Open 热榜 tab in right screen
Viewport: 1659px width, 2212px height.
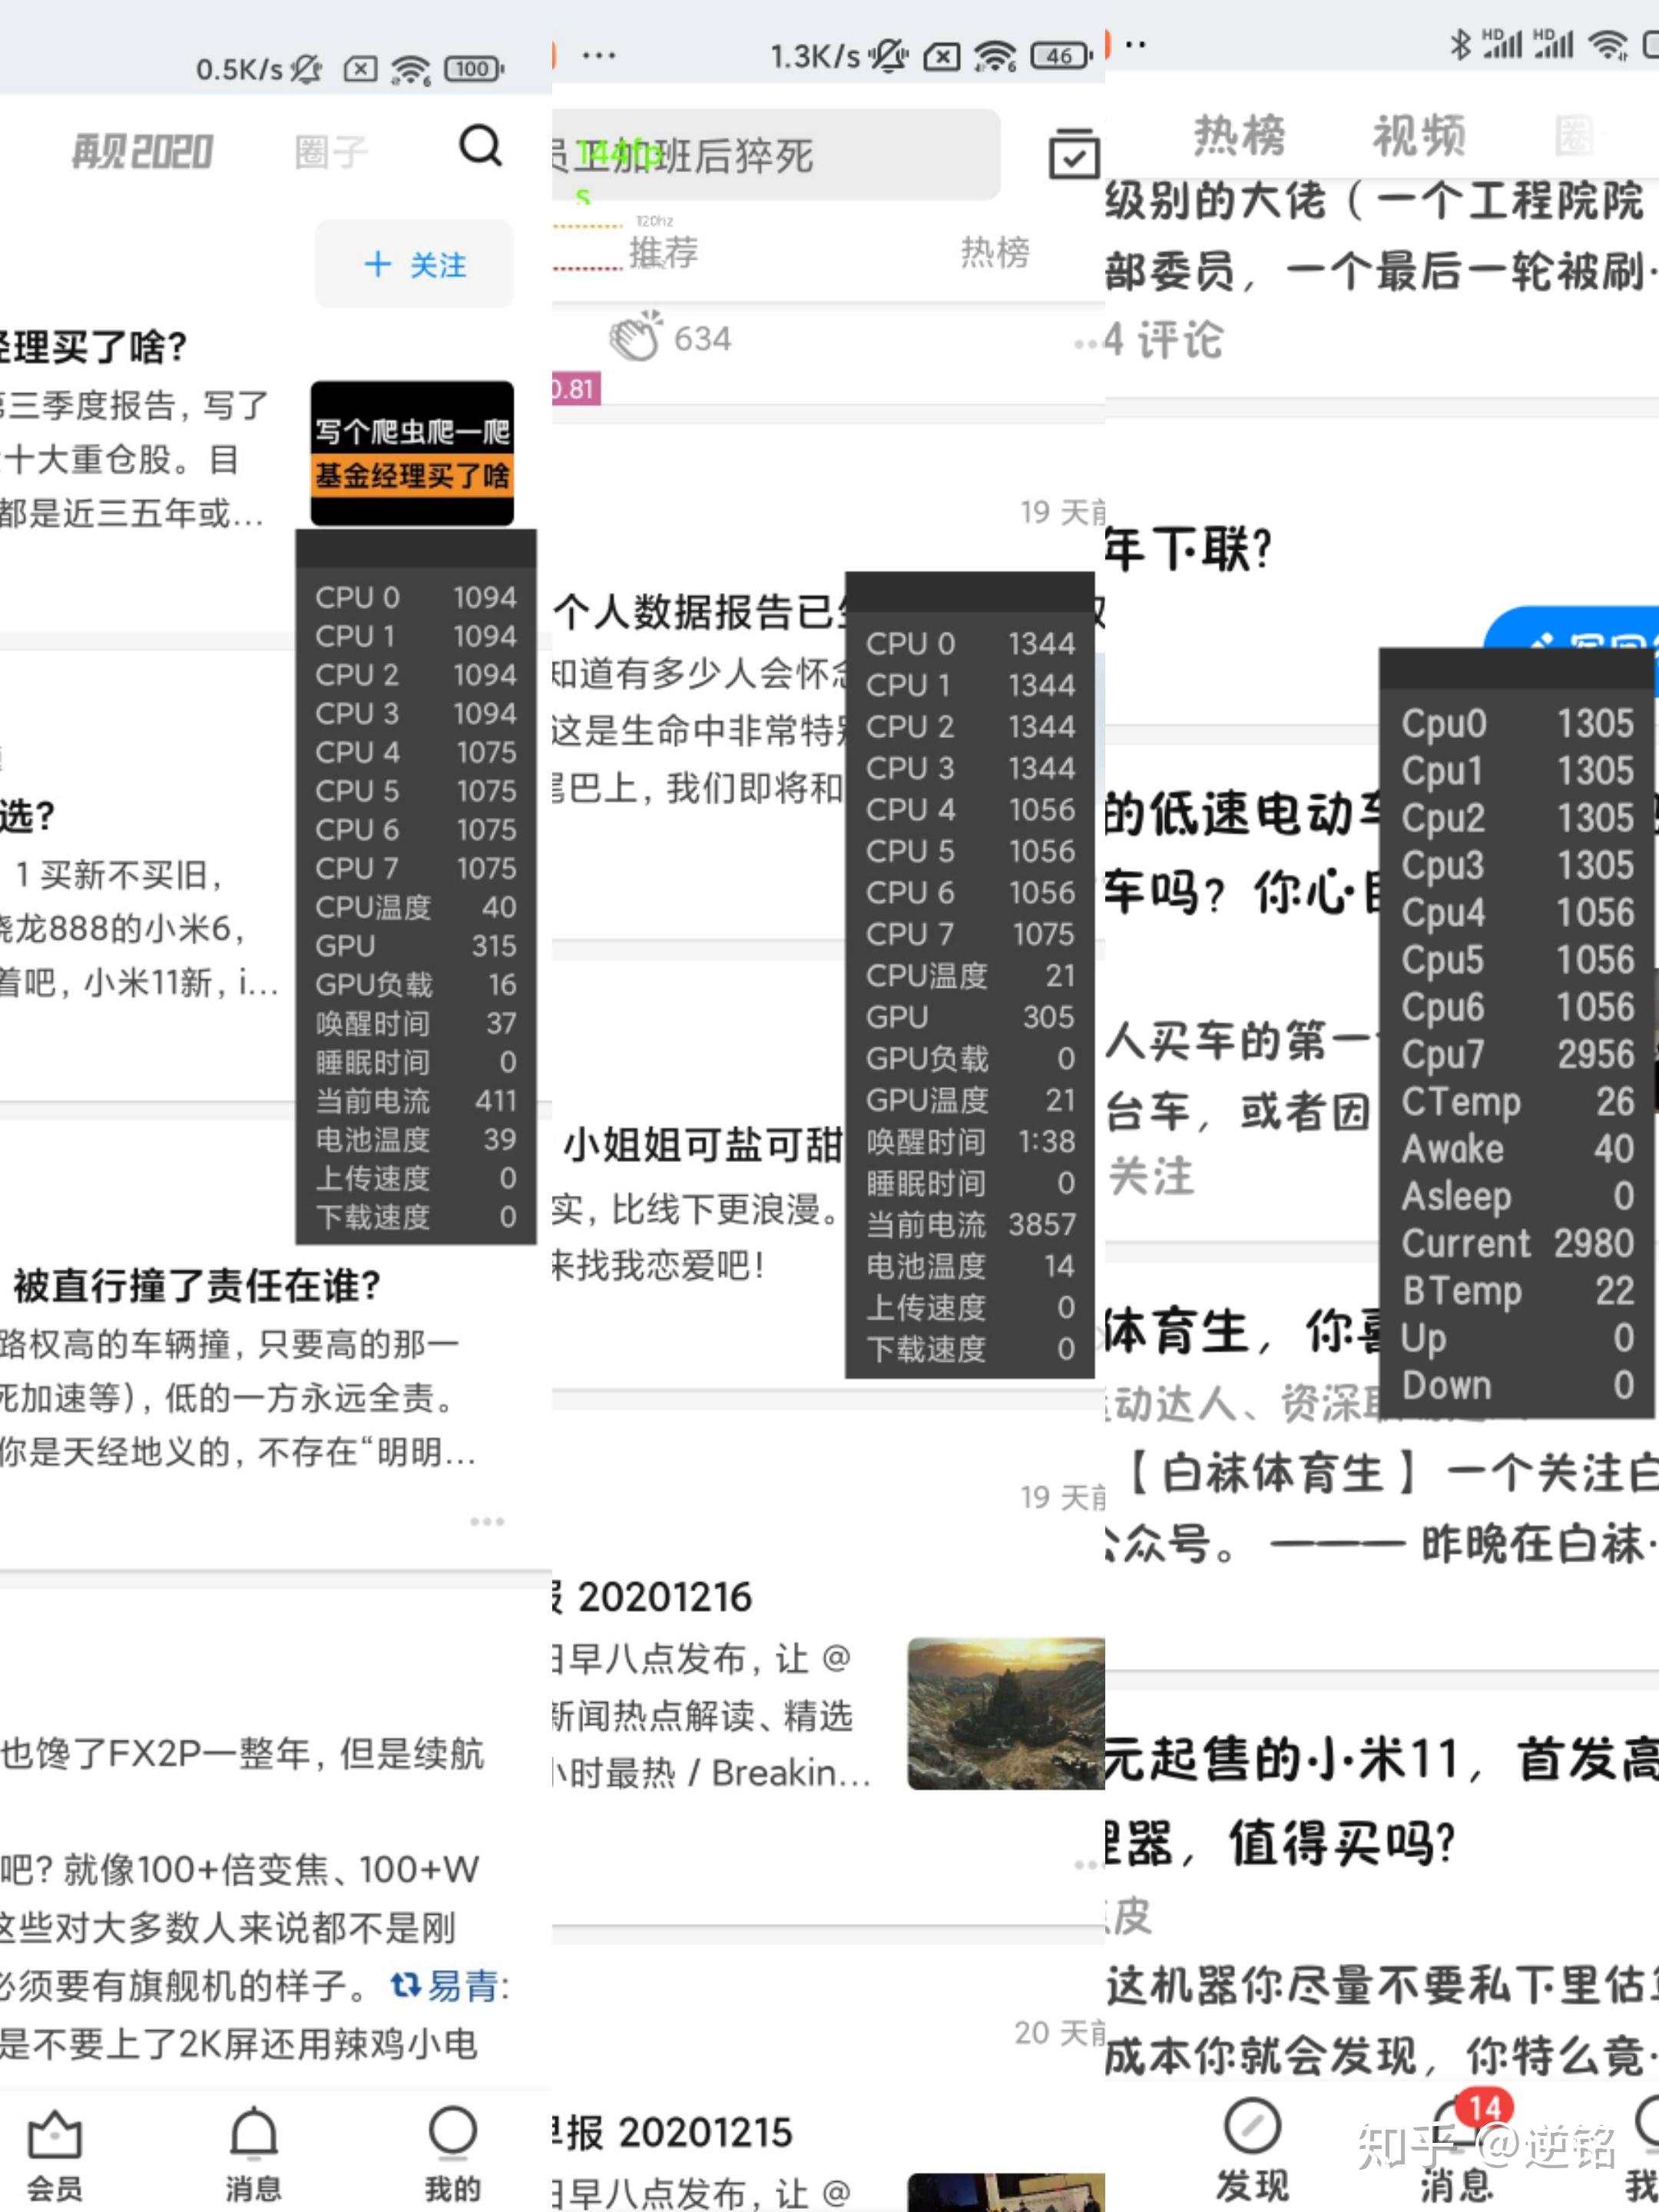[1240, 135]
